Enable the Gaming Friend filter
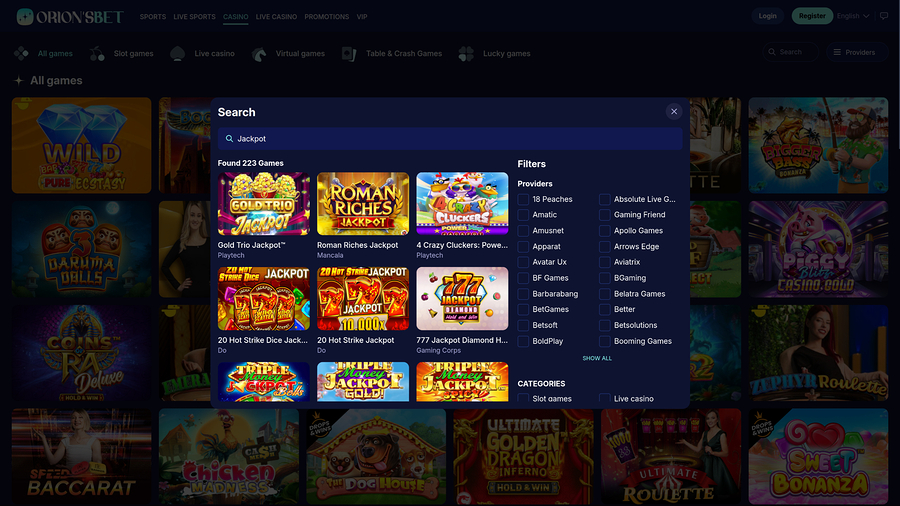 pyautogui.click(x=604, y=215)
